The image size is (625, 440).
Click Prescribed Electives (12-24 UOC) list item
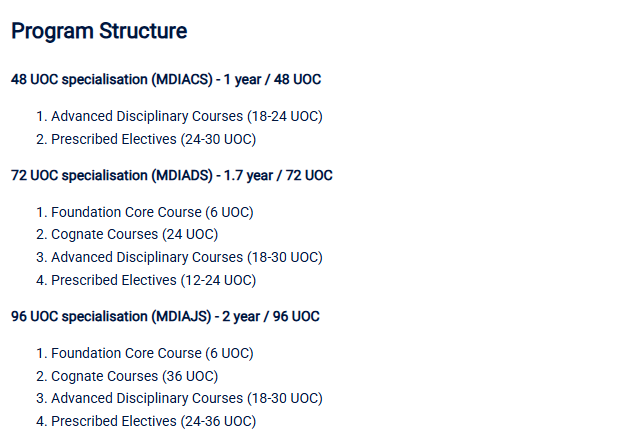153,280
